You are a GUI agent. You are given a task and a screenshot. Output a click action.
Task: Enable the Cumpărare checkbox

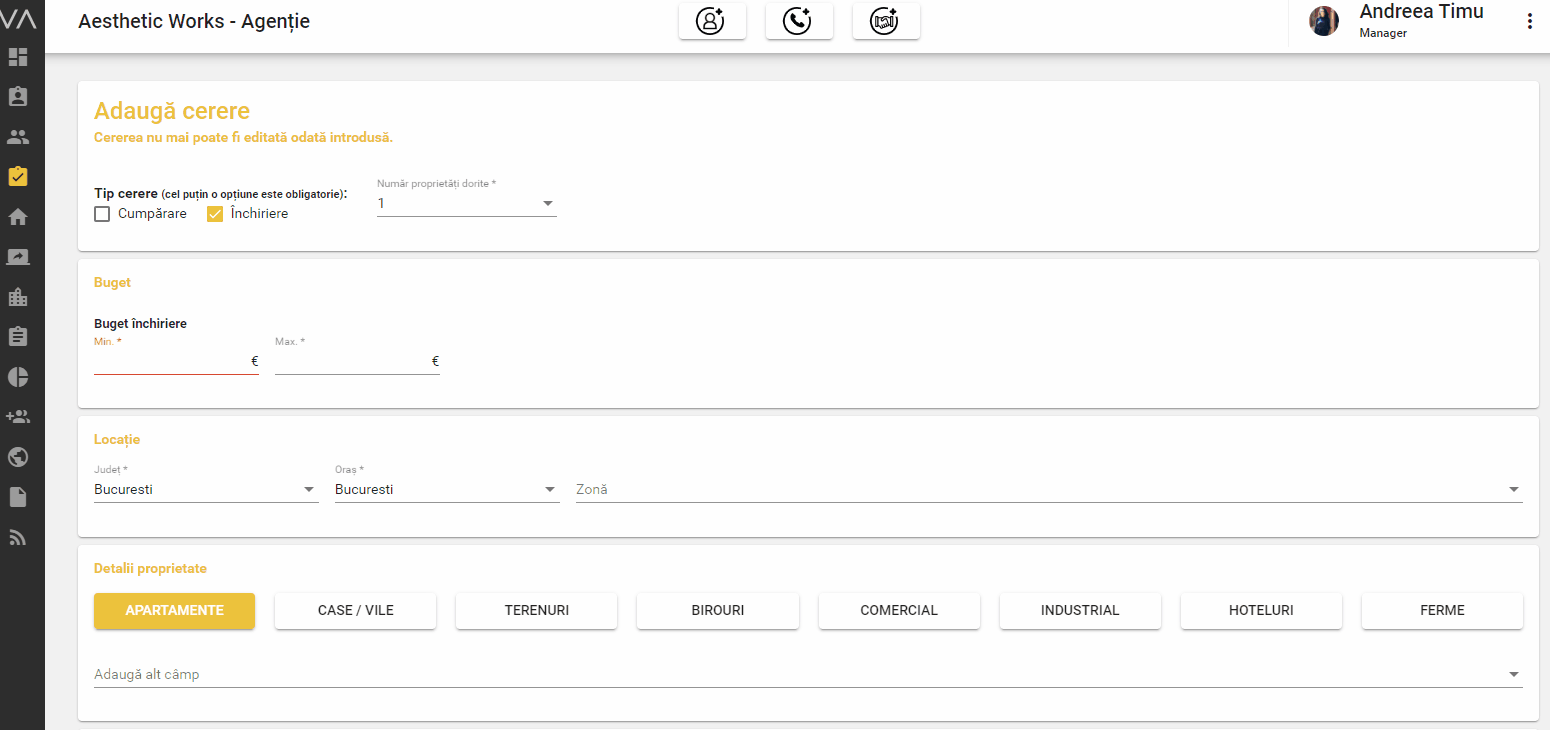tap(102, 214)
